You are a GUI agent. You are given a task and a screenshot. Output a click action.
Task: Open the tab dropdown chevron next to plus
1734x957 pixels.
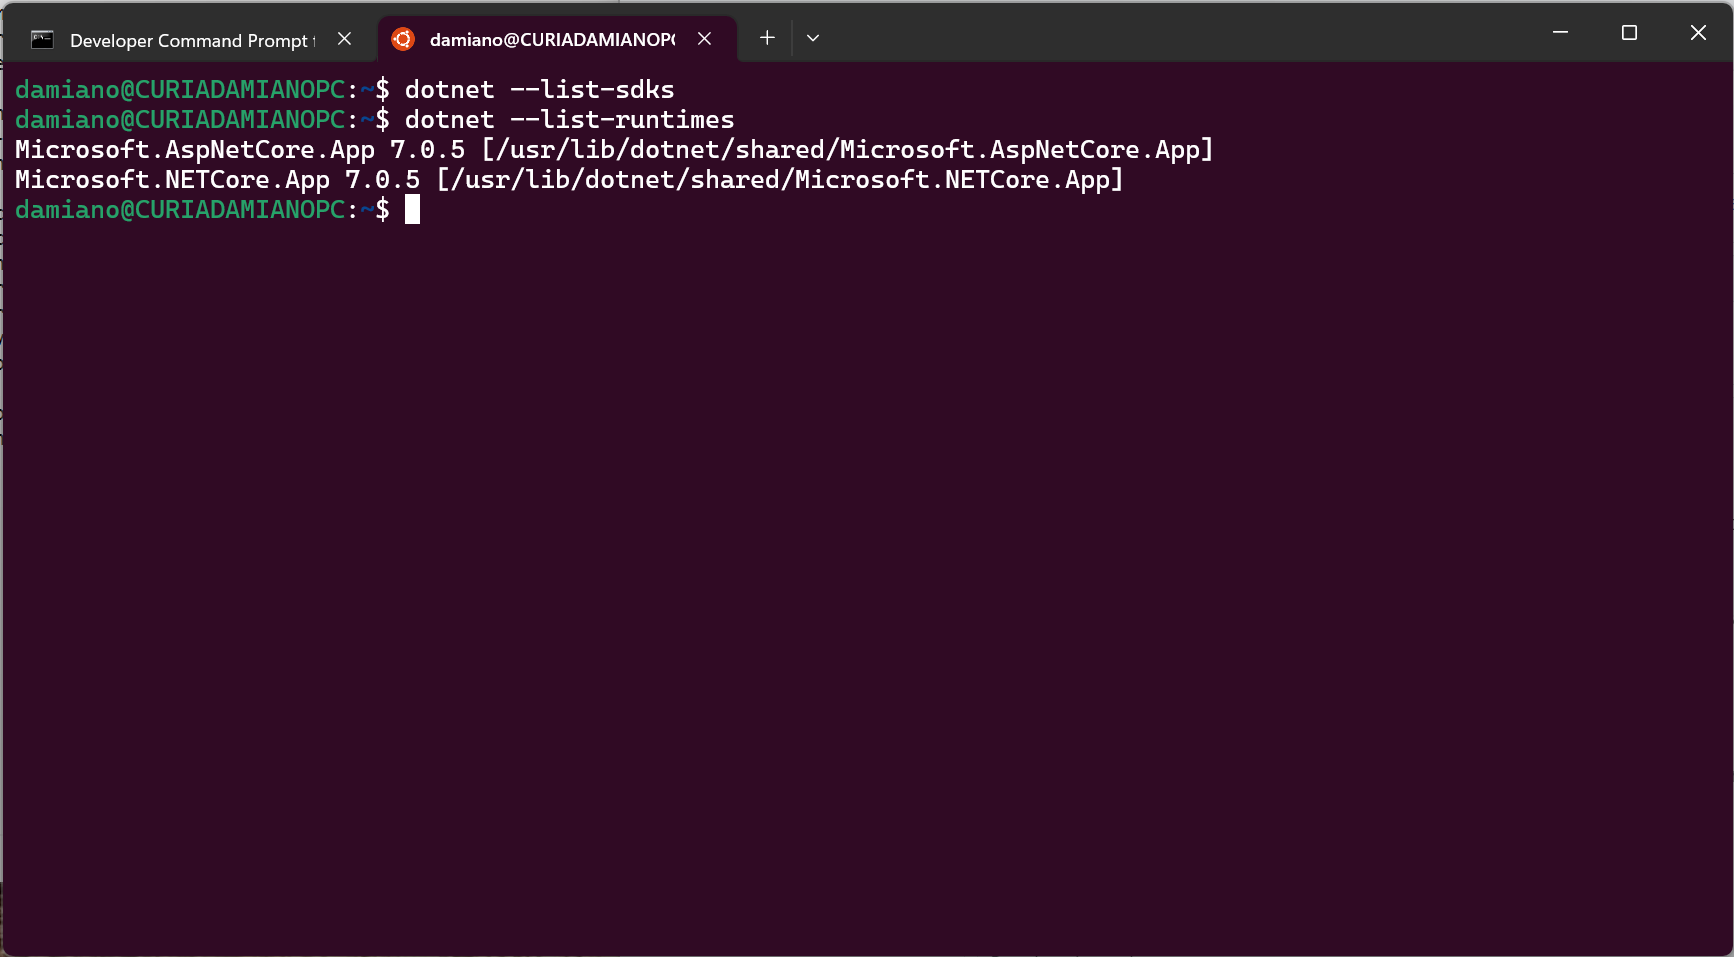pyautogui.click(x=812, y=37)
